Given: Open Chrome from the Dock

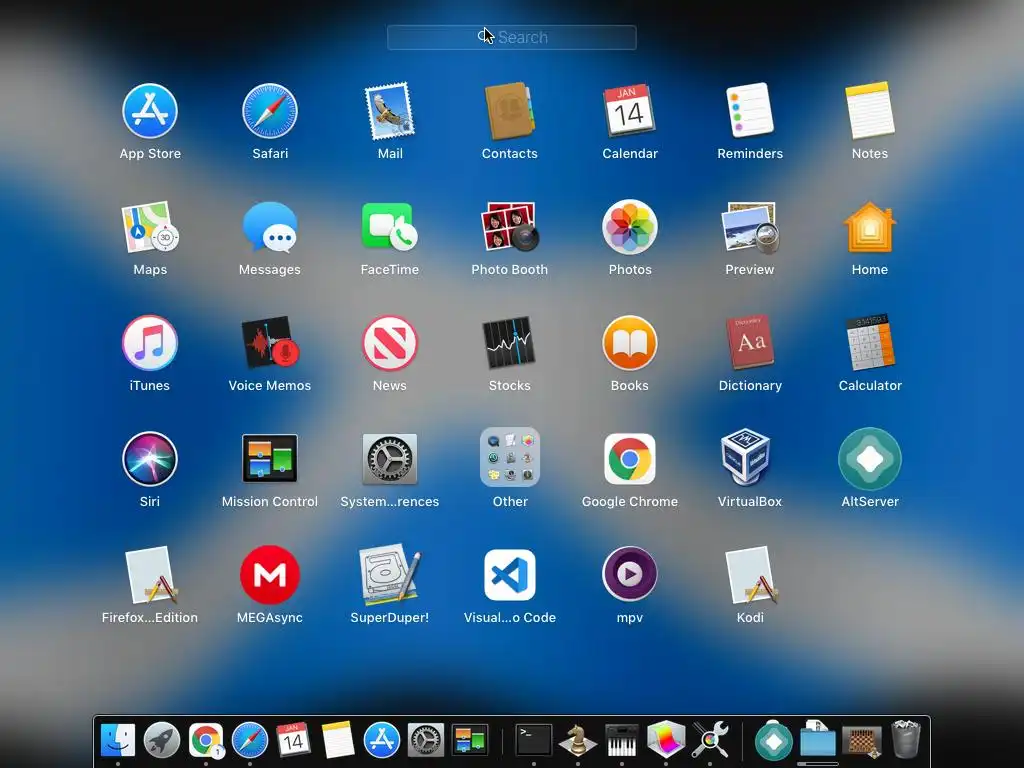Looking at the screenshot, I should coord(206,740).
